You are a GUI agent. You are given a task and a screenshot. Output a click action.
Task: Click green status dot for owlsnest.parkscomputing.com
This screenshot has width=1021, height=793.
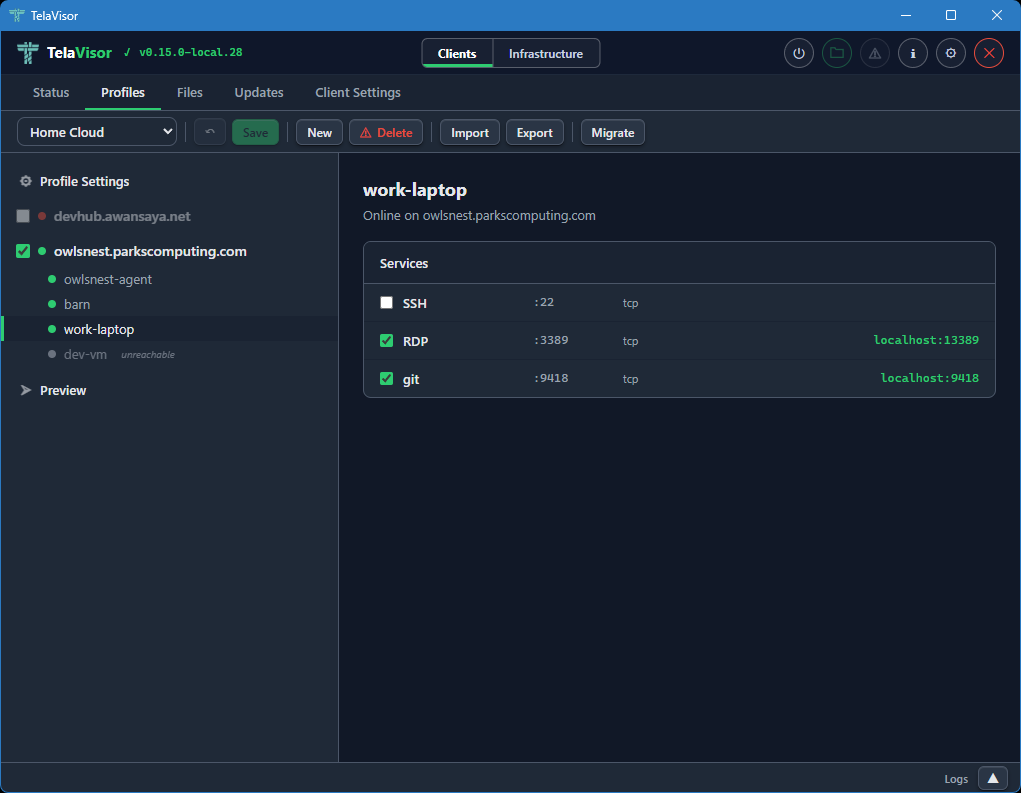[x=42, y=251]
